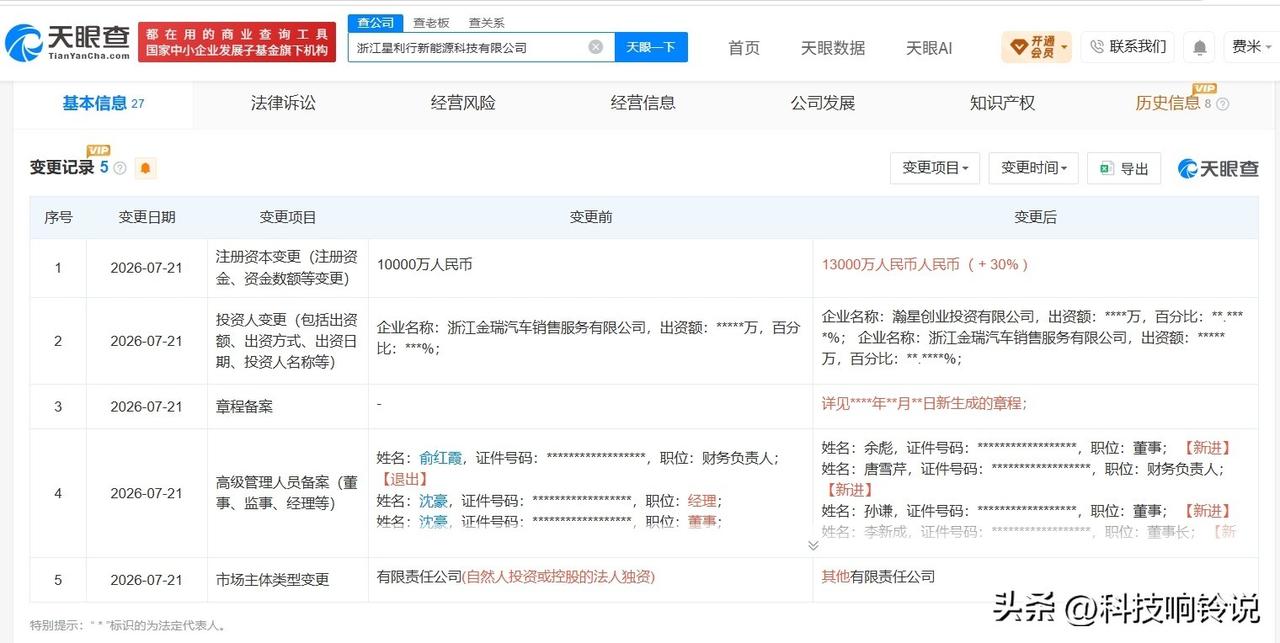Switch to the 基本信息 tab

[103, 103]
